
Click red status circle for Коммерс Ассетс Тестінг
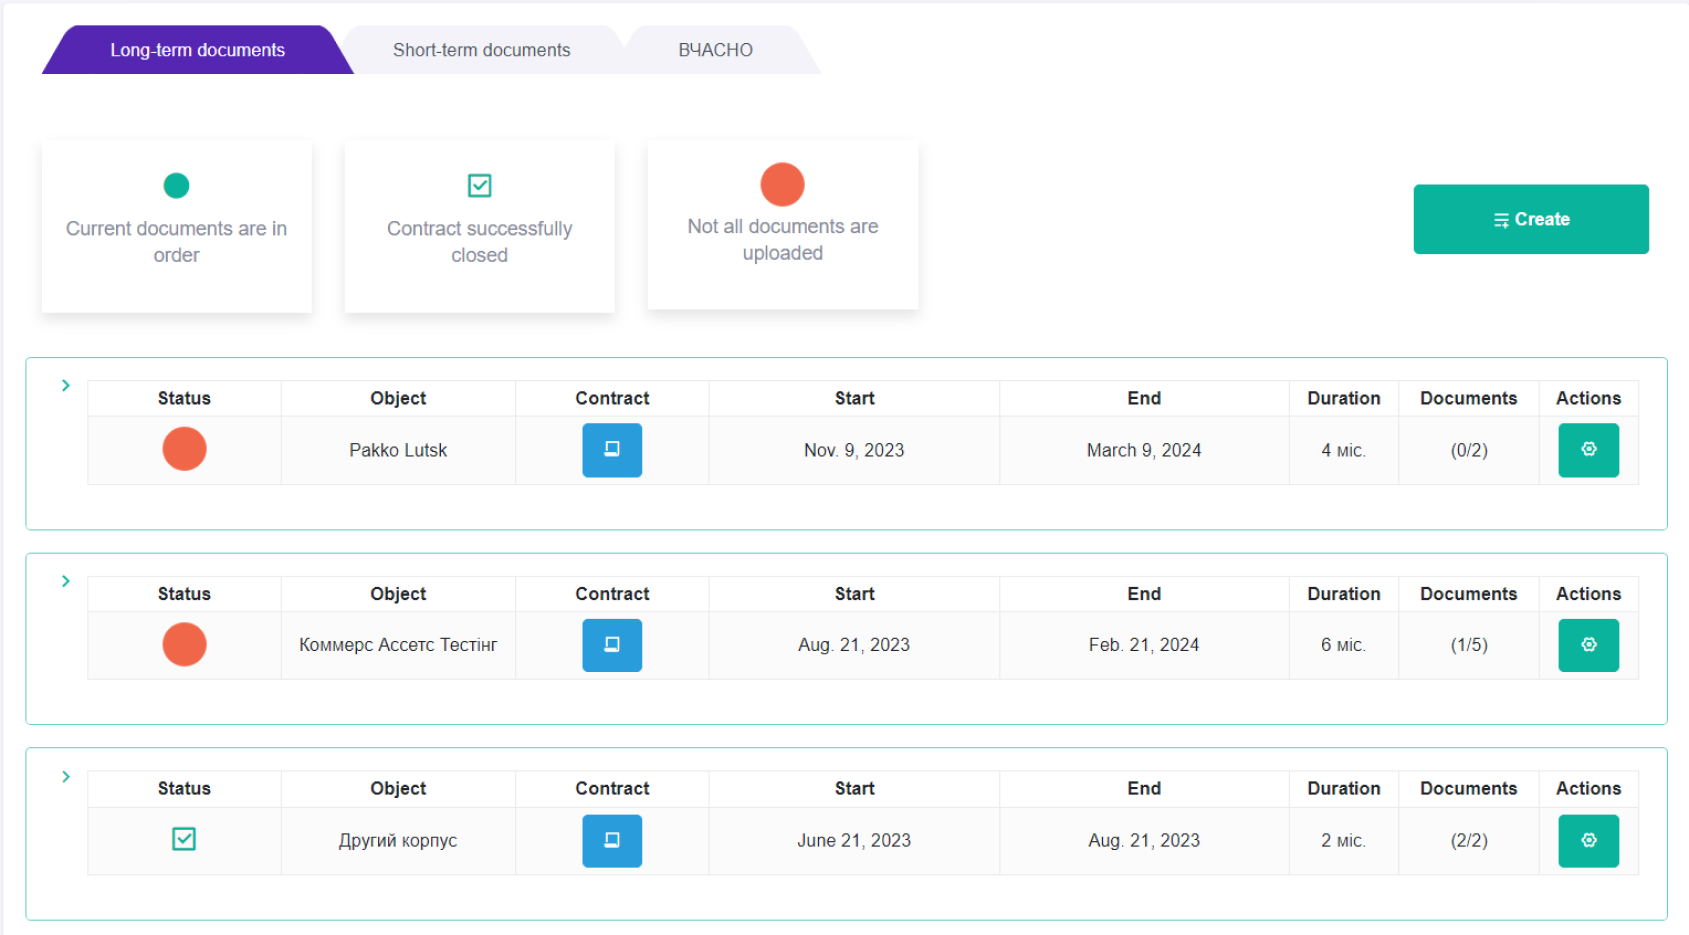coord(184,644)
